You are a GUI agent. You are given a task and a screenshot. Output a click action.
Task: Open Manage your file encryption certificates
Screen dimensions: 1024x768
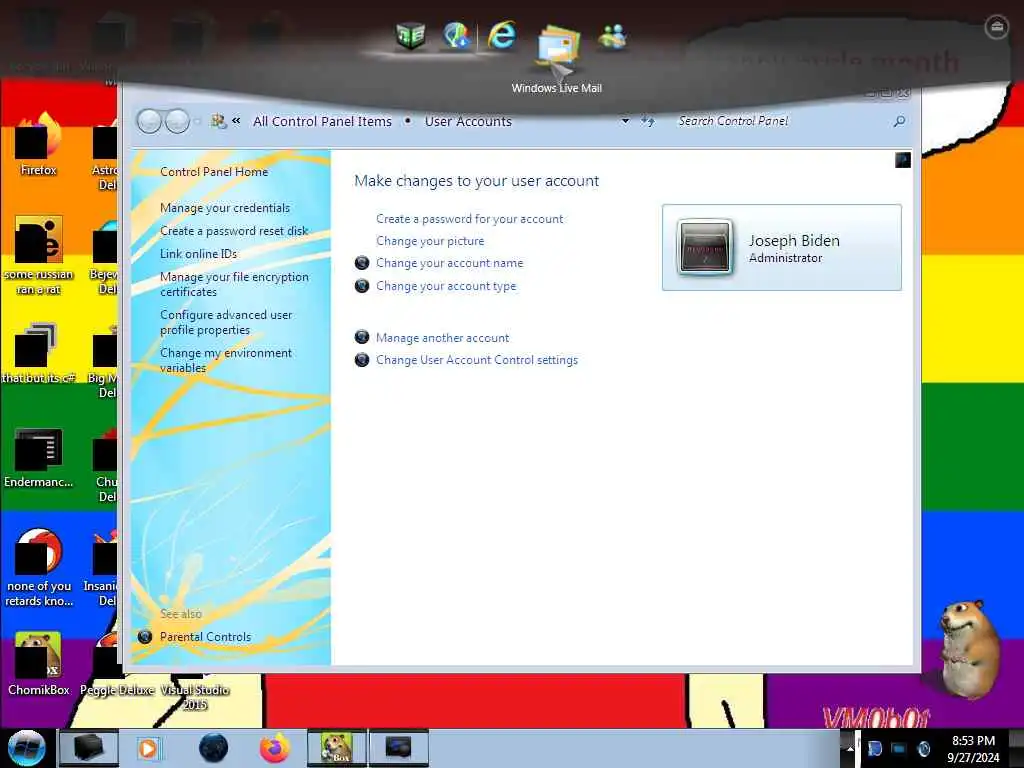click(234, 284)
